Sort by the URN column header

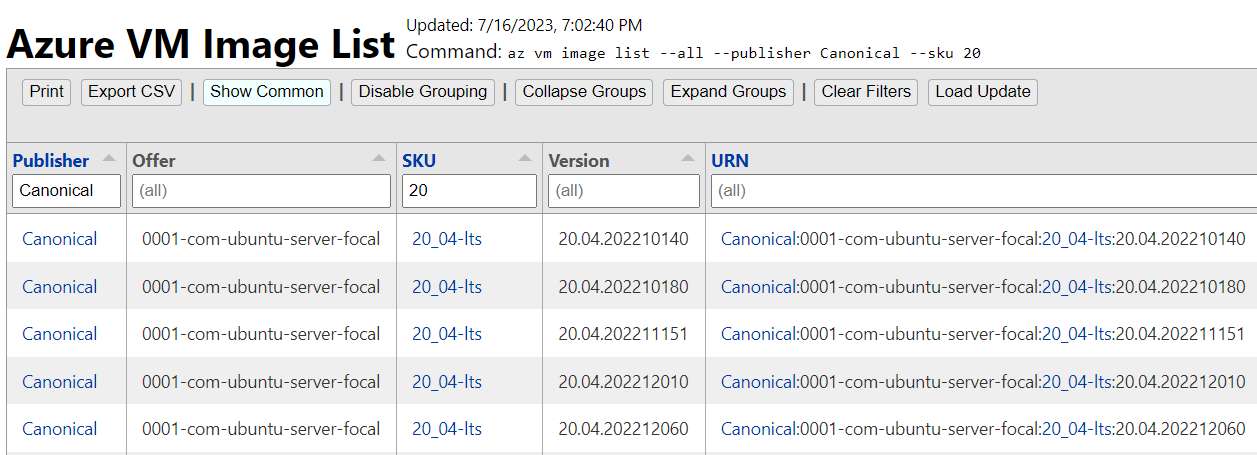click(x=730, y=160)
